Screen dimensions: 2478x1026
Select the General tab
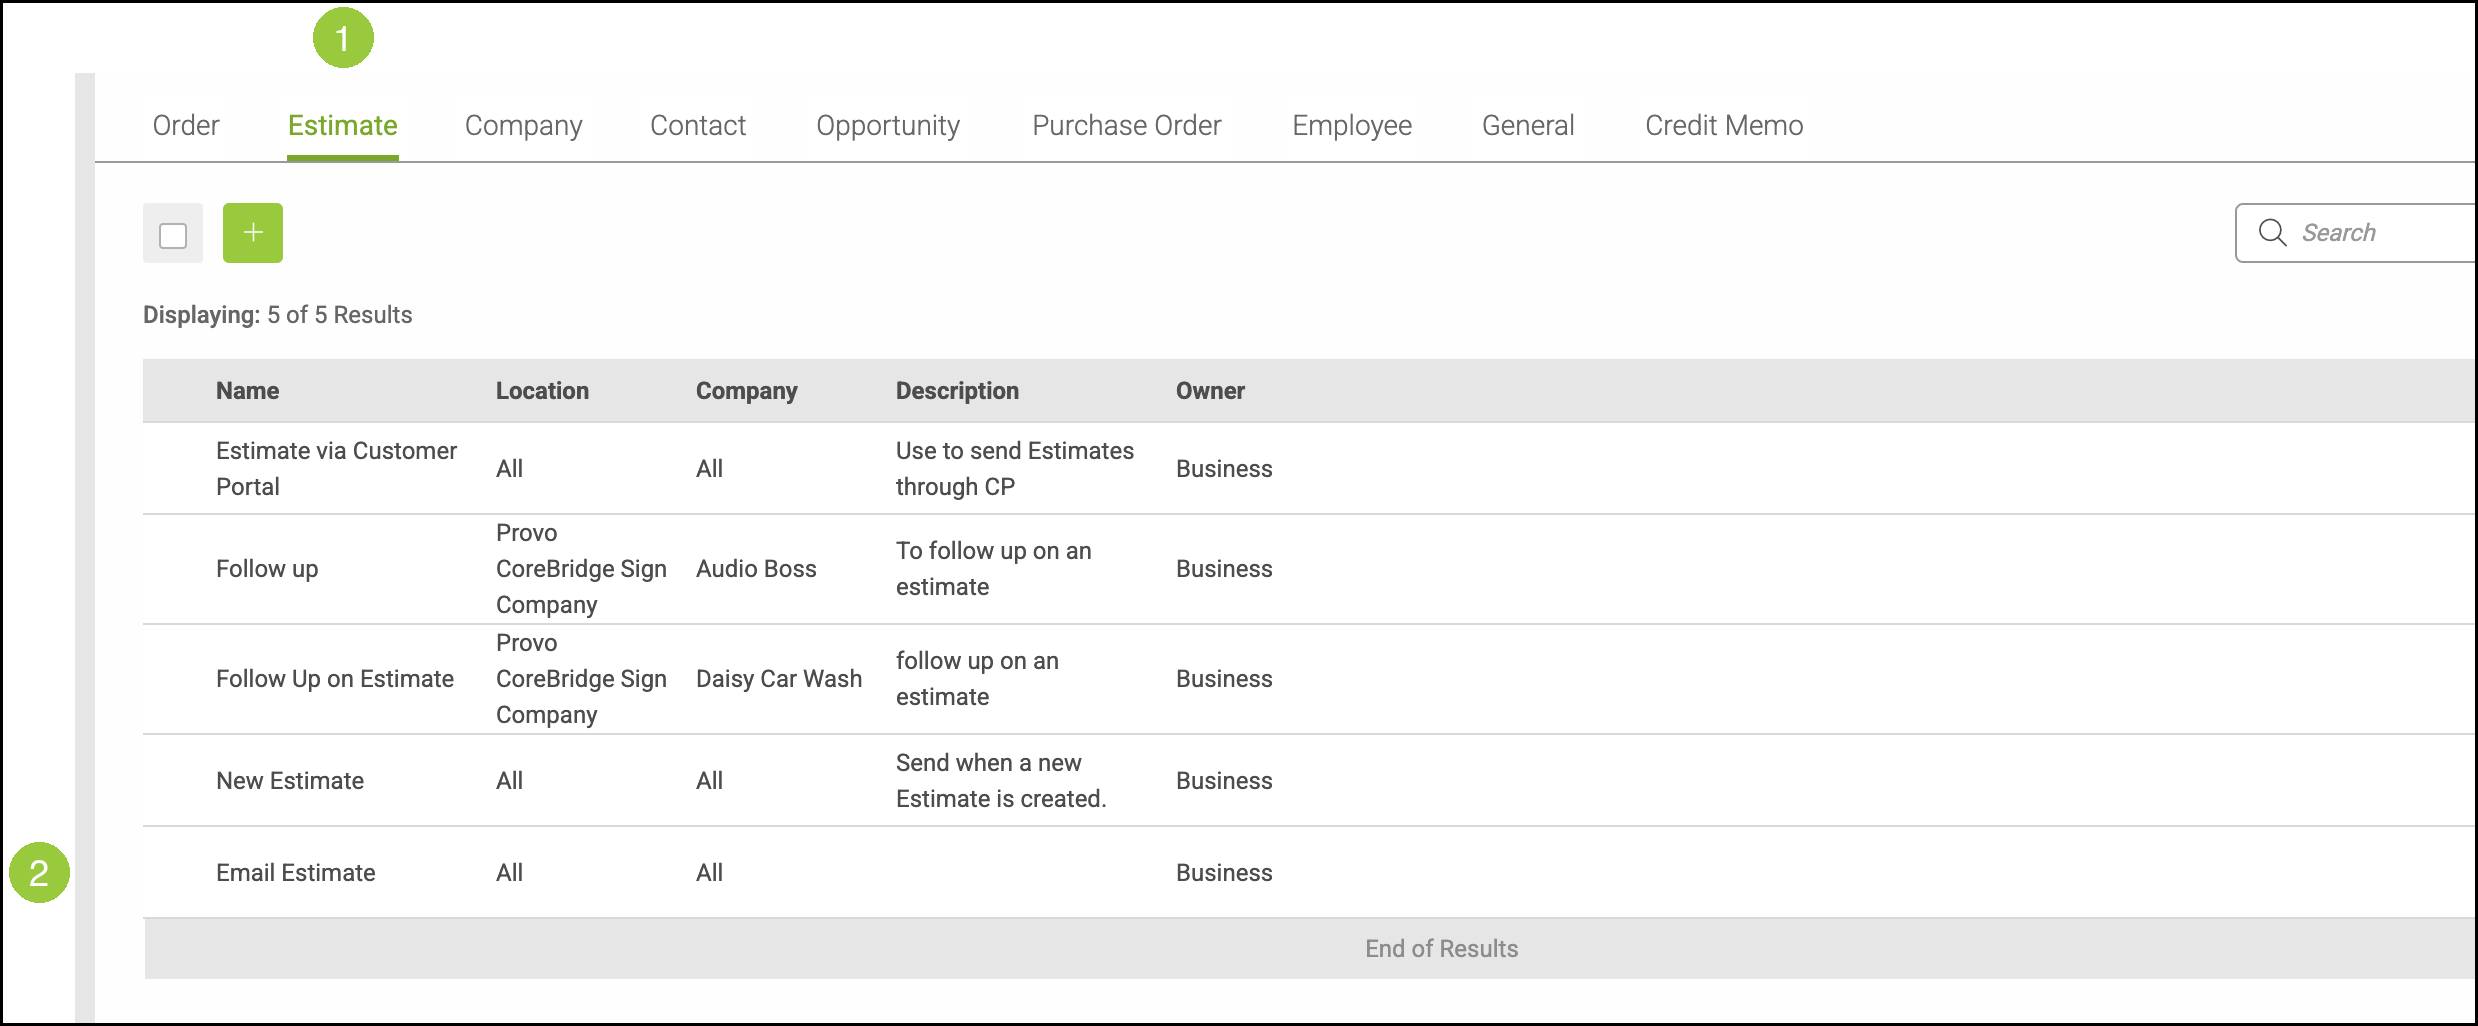coord(1528,125)
